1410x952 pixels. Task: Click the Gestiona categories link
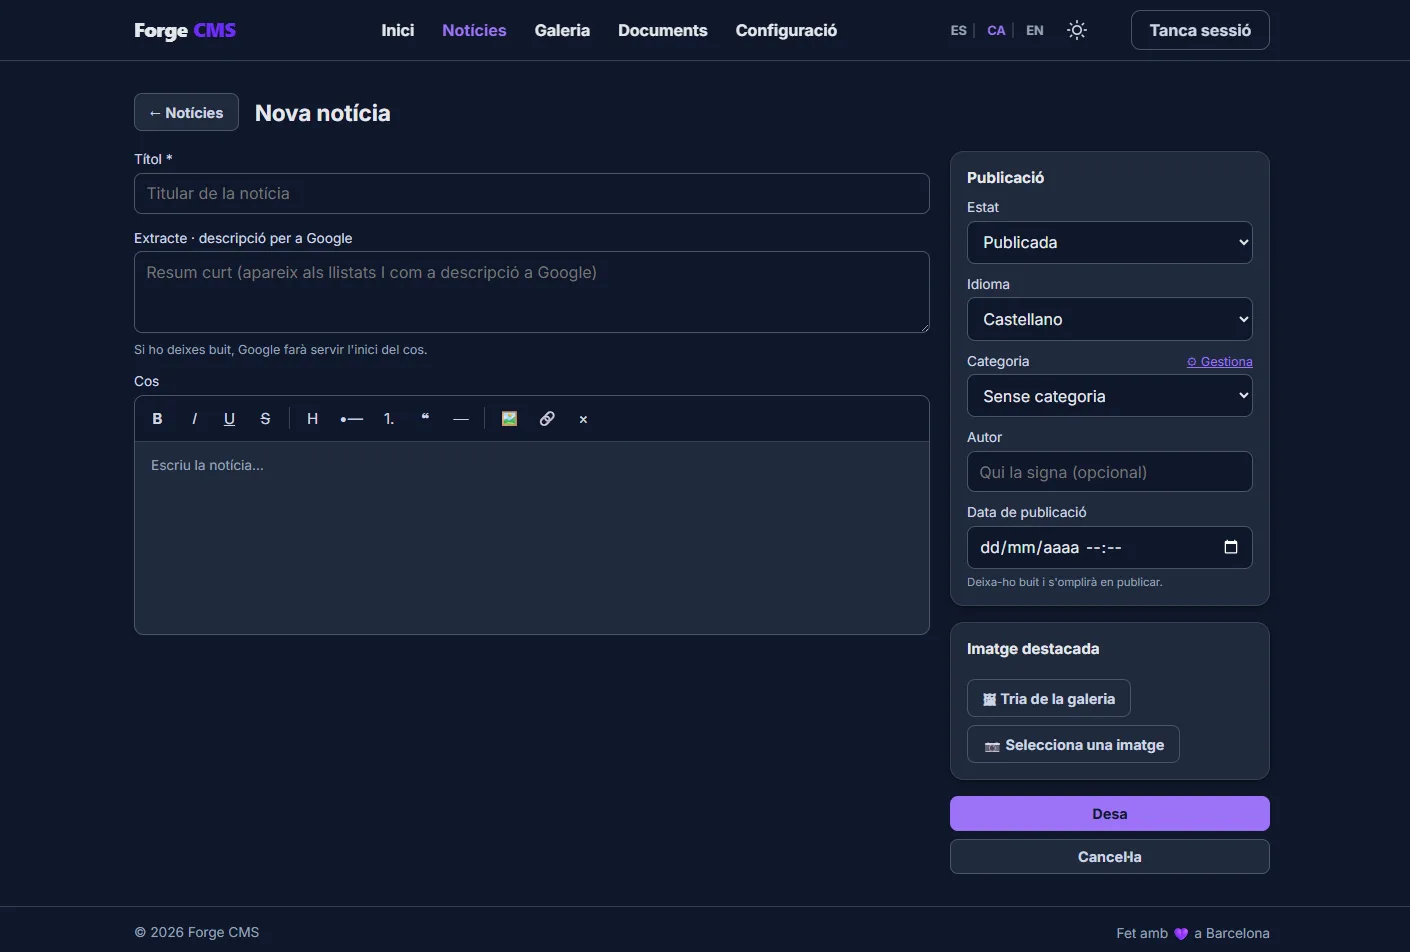pyautogui.click(x=1219, y=362)
